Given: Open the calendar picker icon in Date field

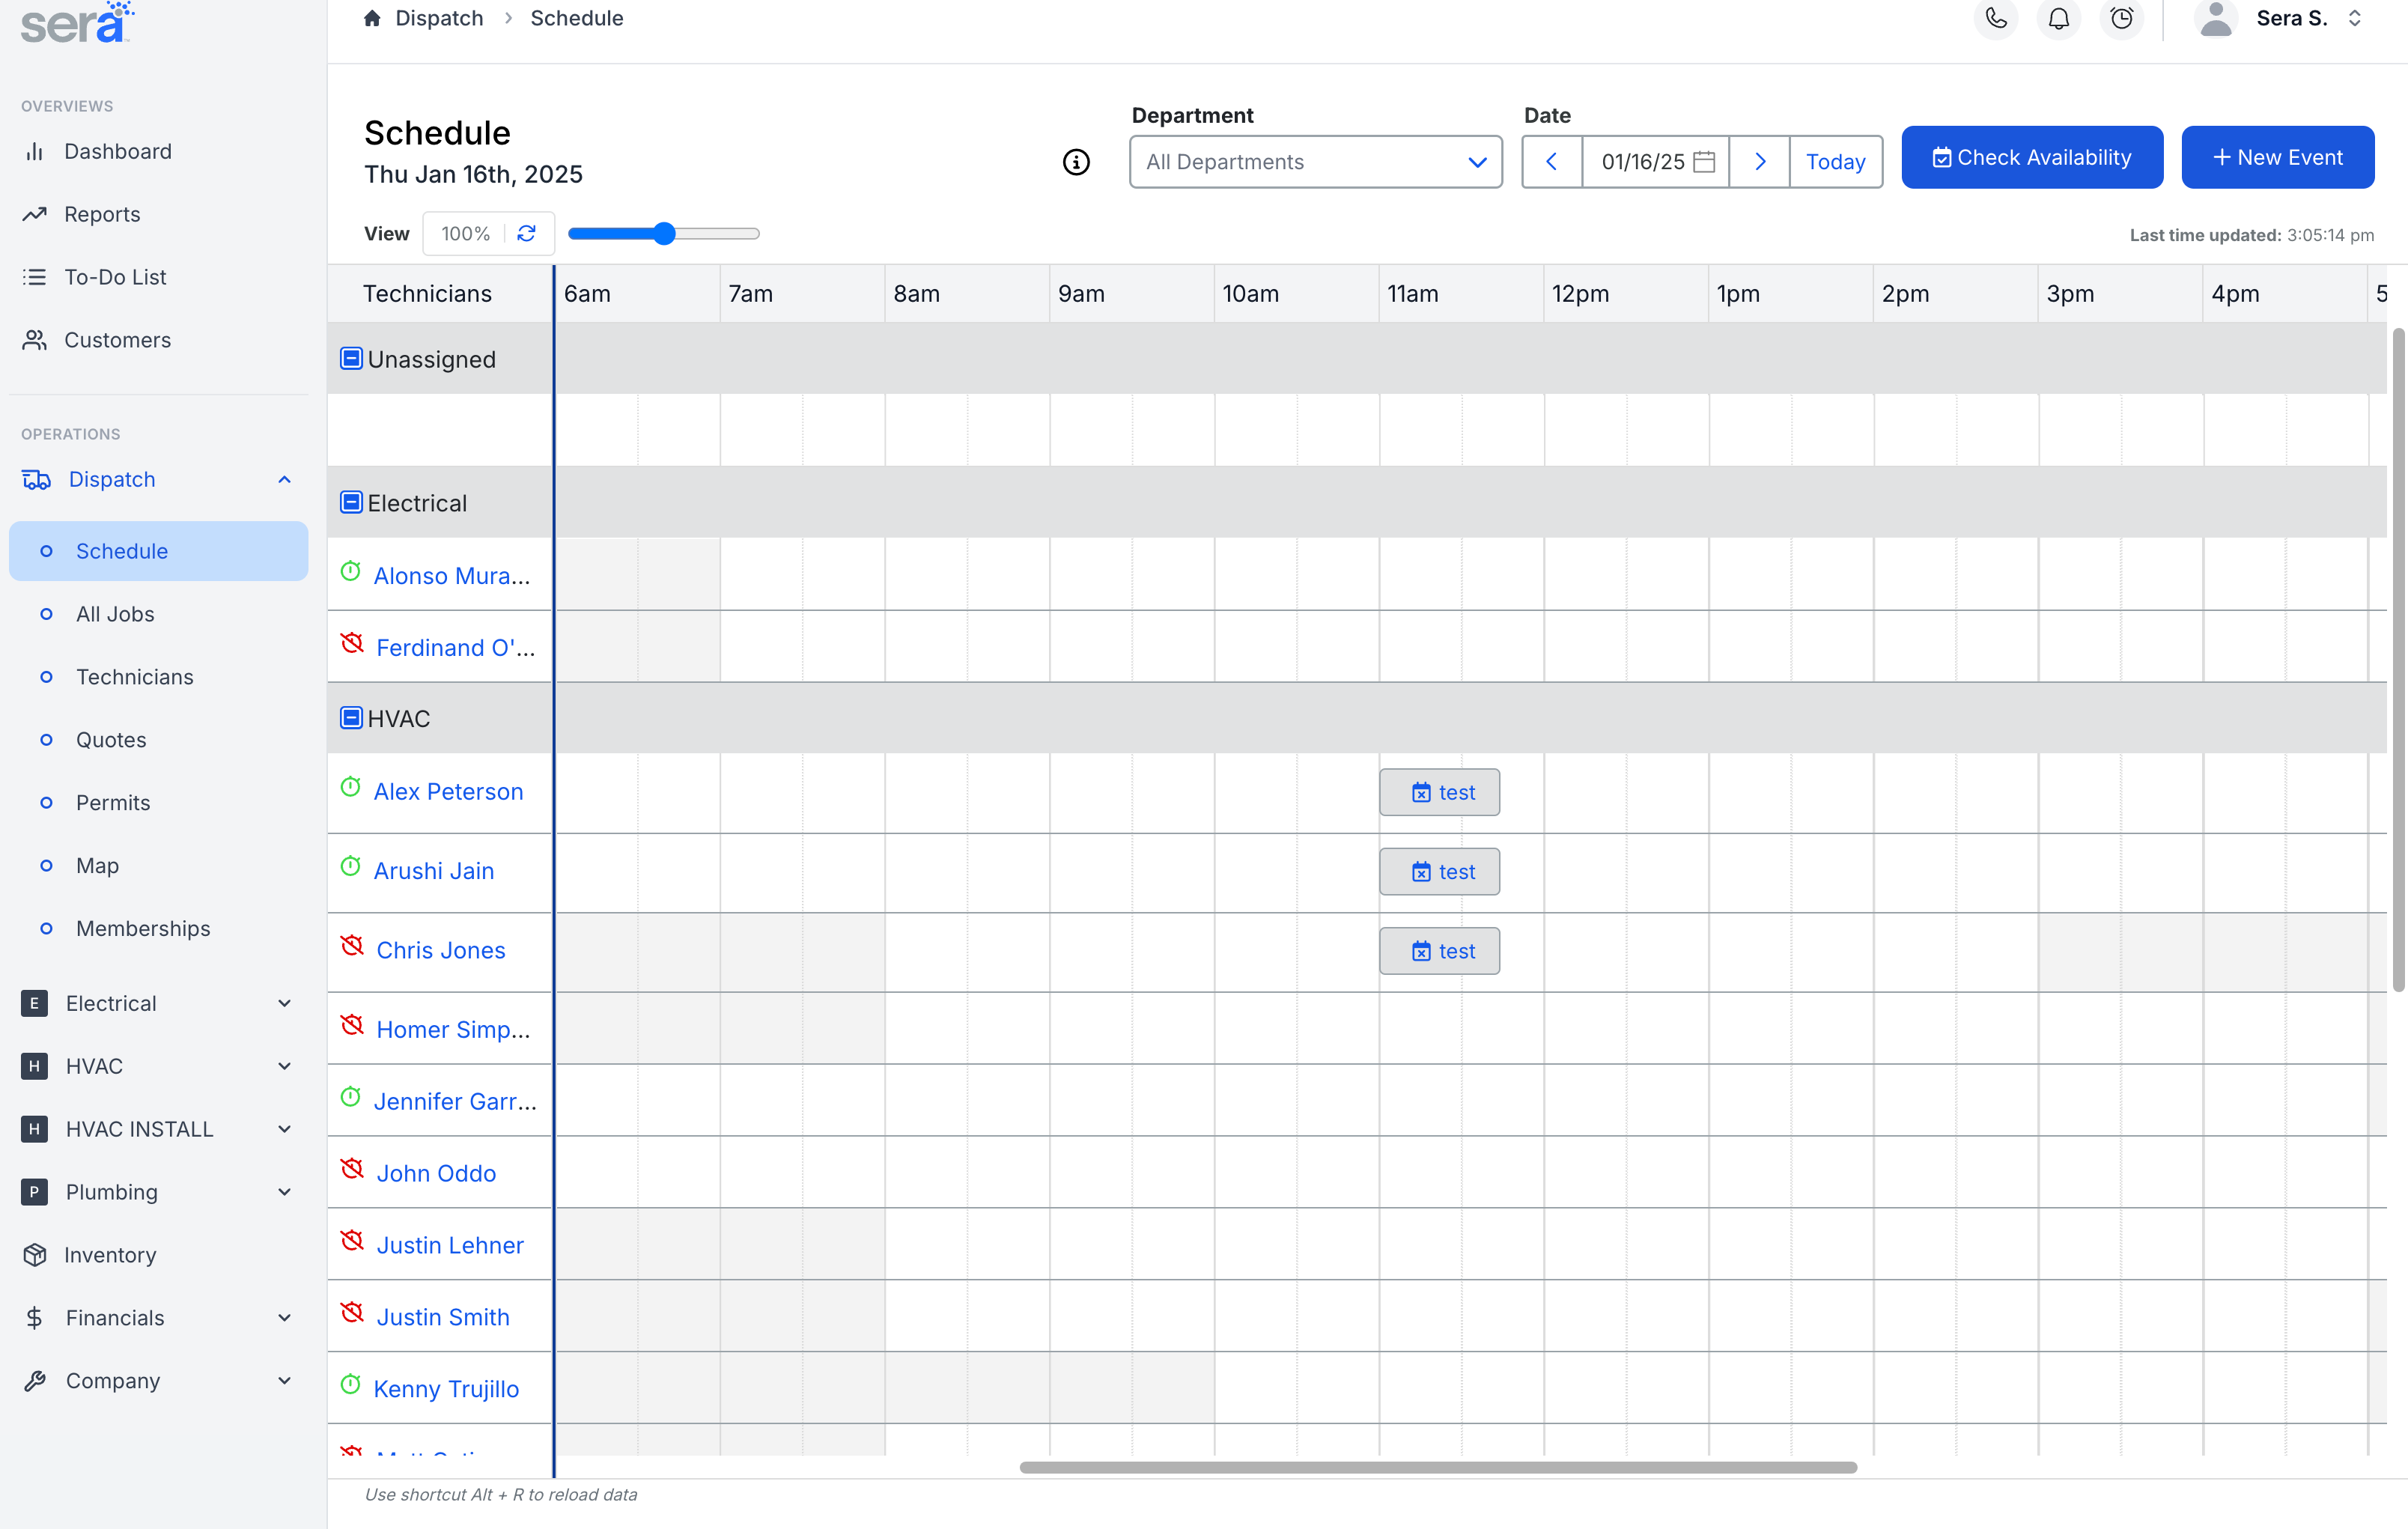Looking at the screenshot, I should pyautogui.click(x=1704, y=162).
